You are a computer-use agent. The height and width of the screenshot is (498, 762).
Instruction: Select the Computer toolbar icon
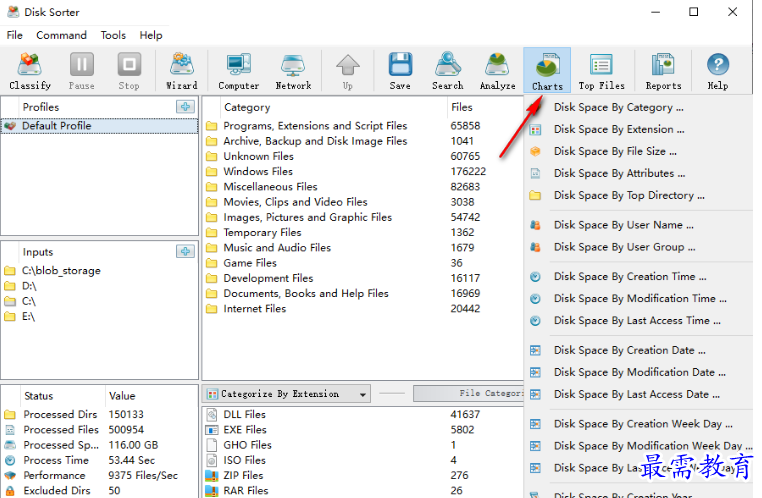(239, 70)
